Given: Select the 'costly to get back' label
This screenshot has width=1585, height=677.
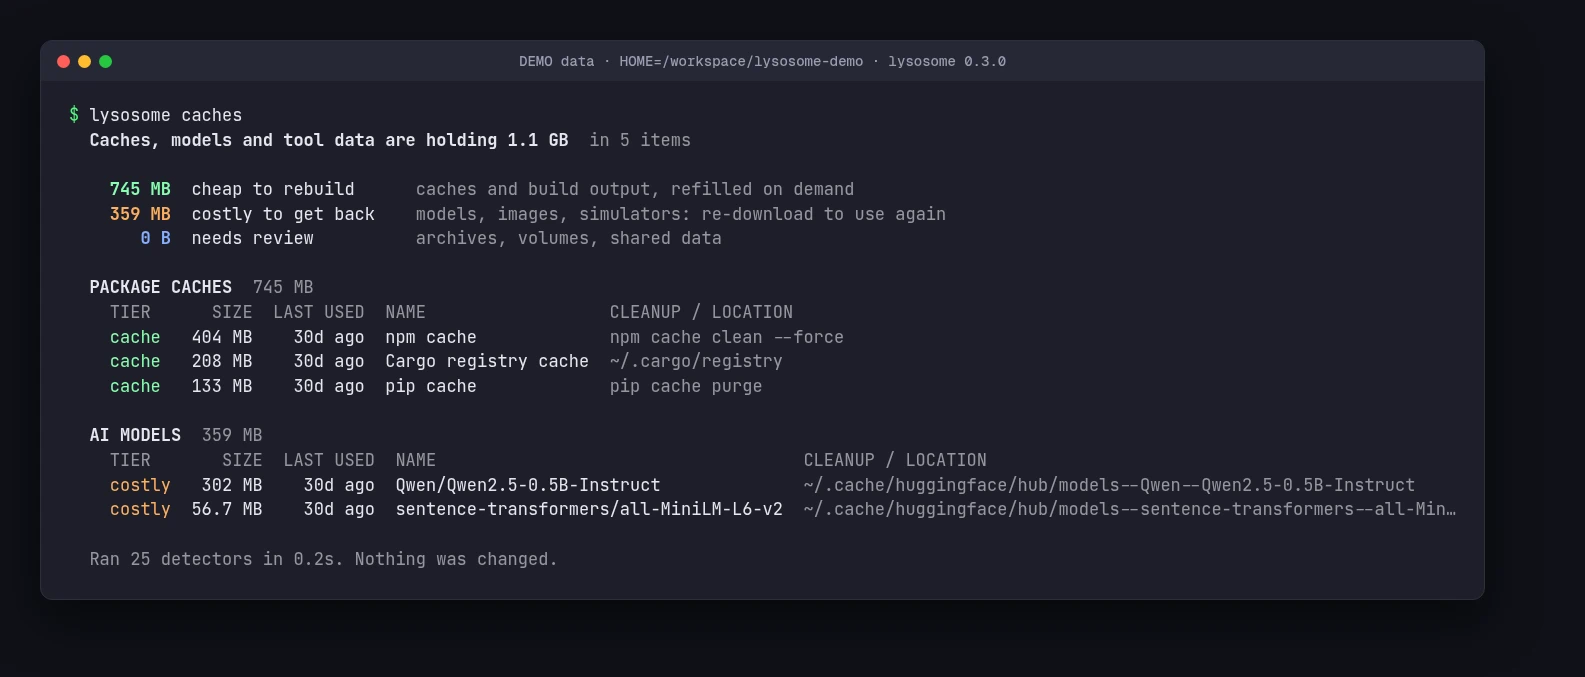Looking at the screenshot, I should tap(283, 214).
